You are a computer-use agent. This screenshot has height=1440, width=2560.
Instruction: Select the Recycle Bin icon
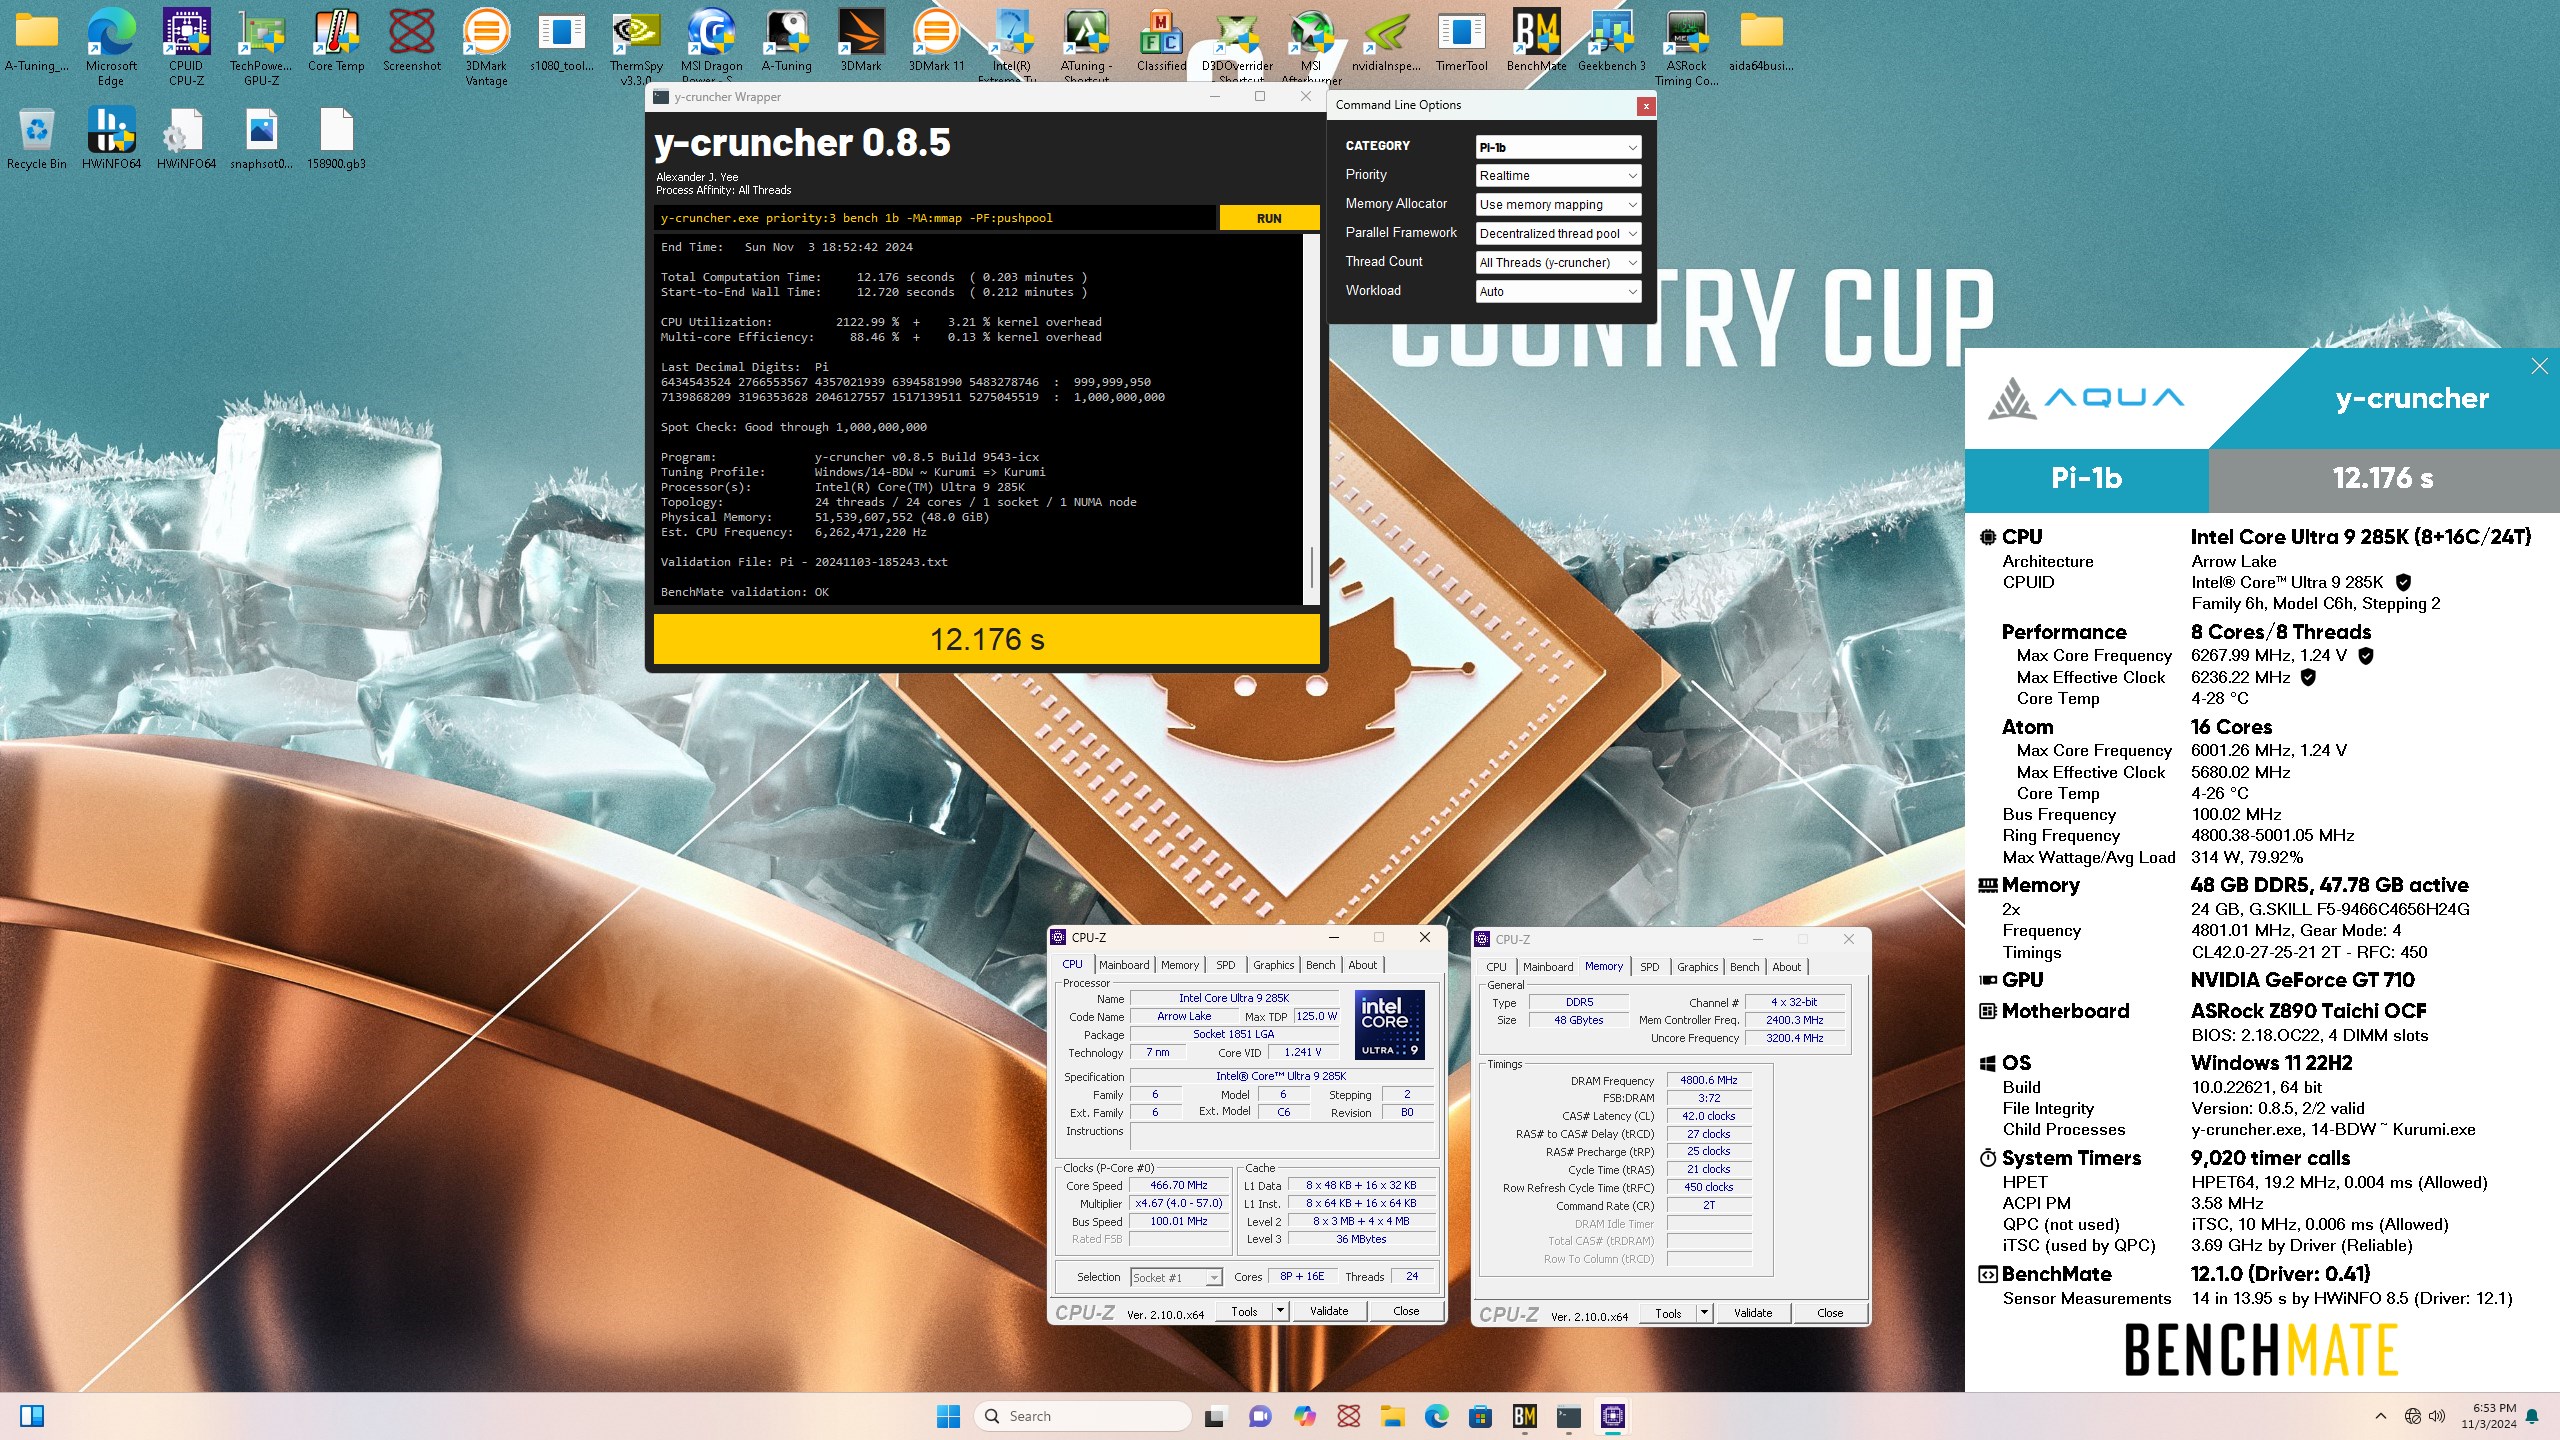tap(37, 138)
